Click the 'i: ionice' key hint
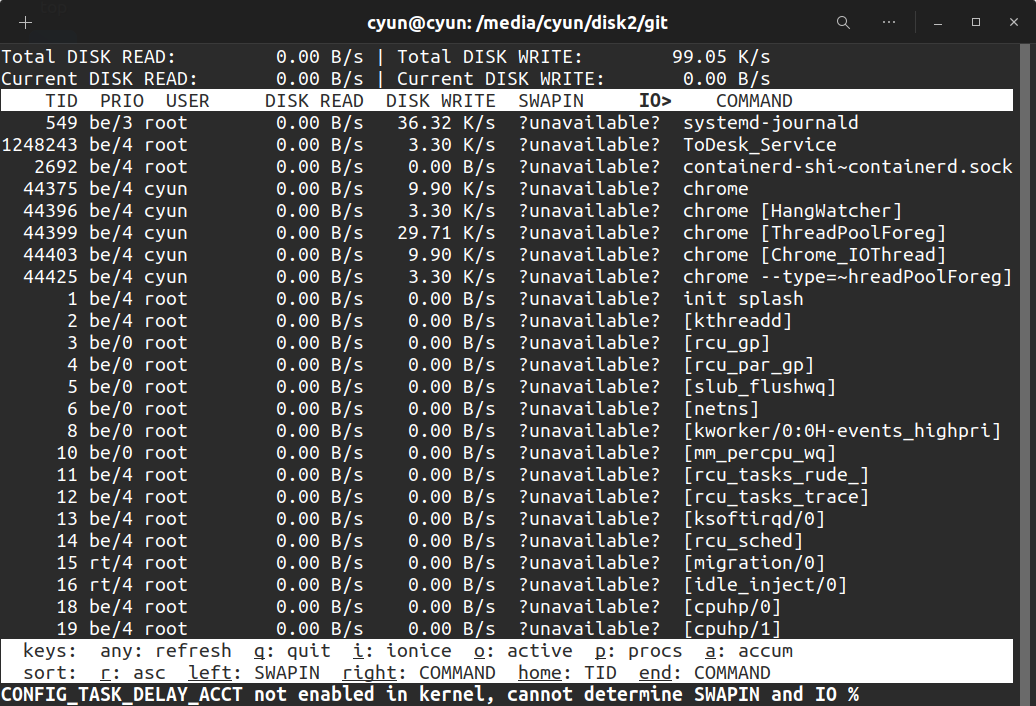 [402, 651]
